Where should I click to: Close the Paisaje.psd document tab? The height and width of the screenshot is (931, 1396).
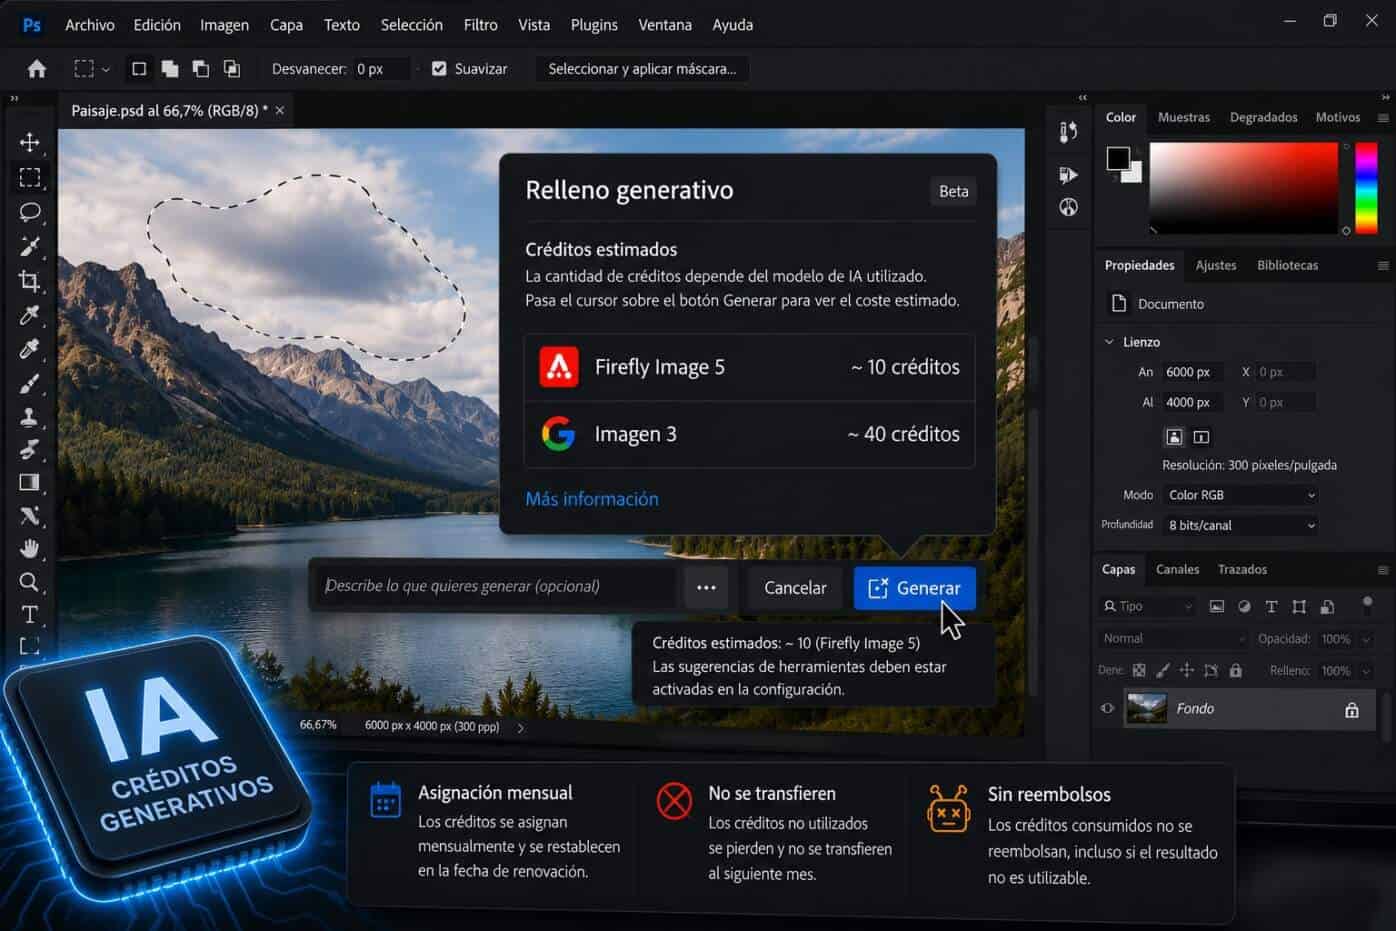pyautogui.click(x=280, y=111)
